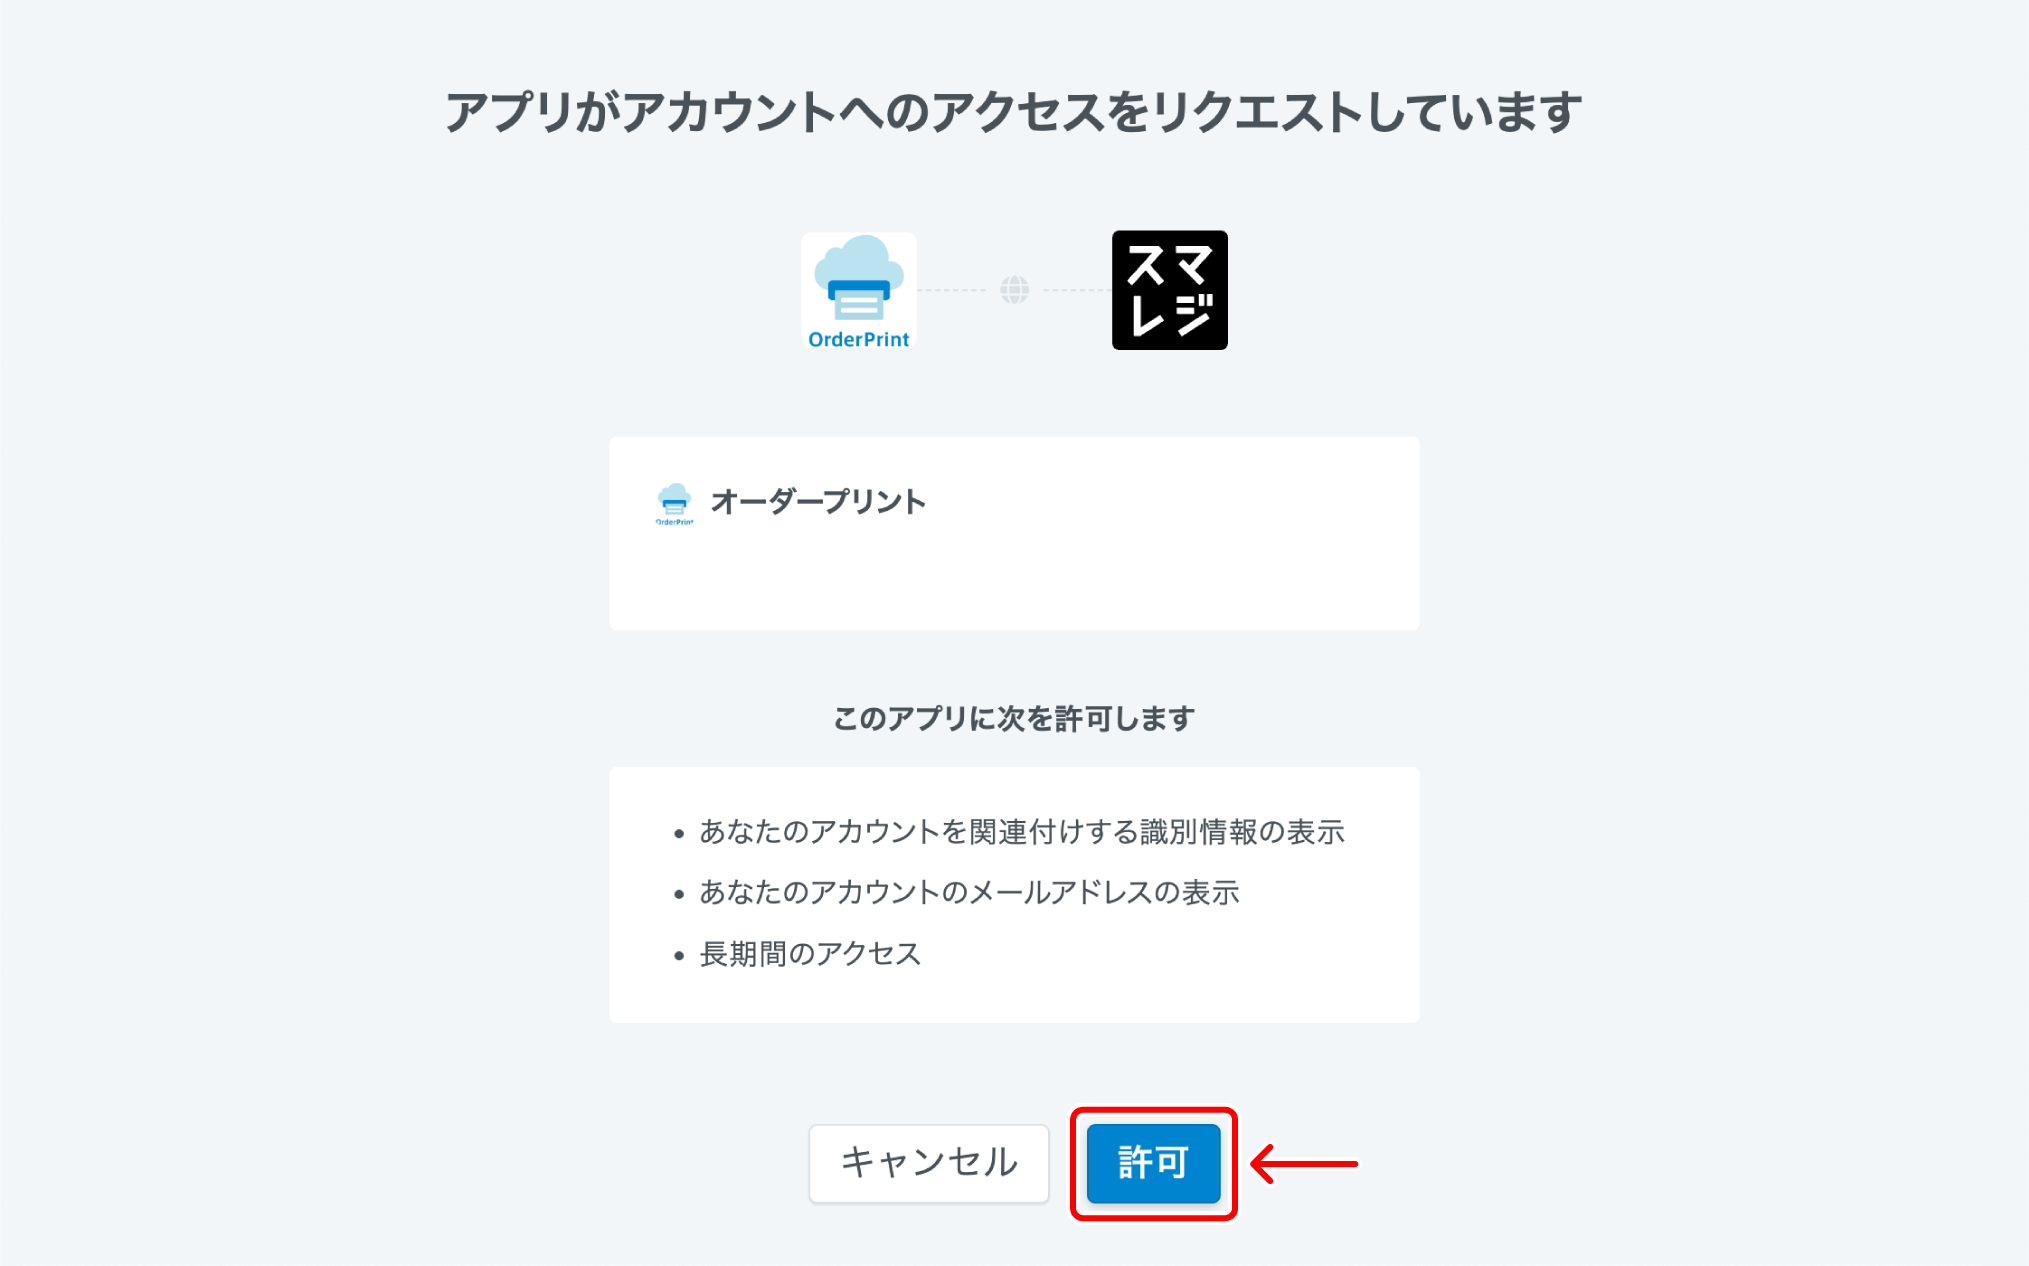Click the large OrderPrint cloud printer logo
The height and width of the screenshot is (1266, 2029).
click(x=859, y=290)
